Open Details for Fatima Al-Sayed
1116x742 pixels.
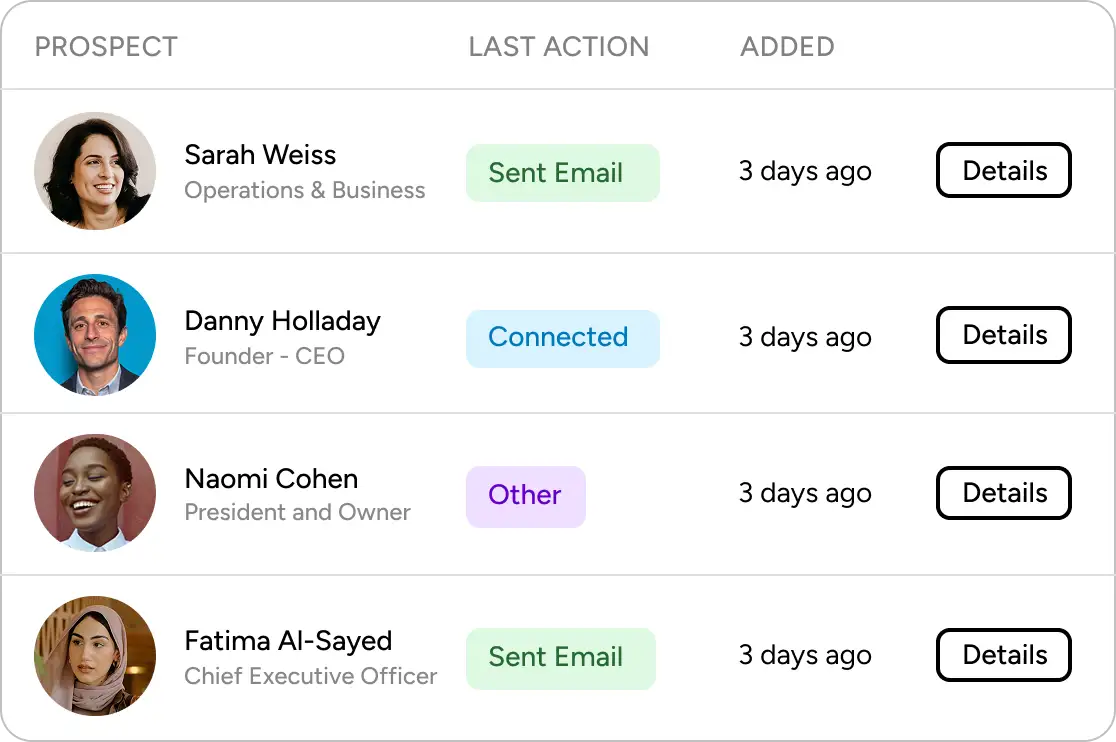click(x=1004, y=654)
